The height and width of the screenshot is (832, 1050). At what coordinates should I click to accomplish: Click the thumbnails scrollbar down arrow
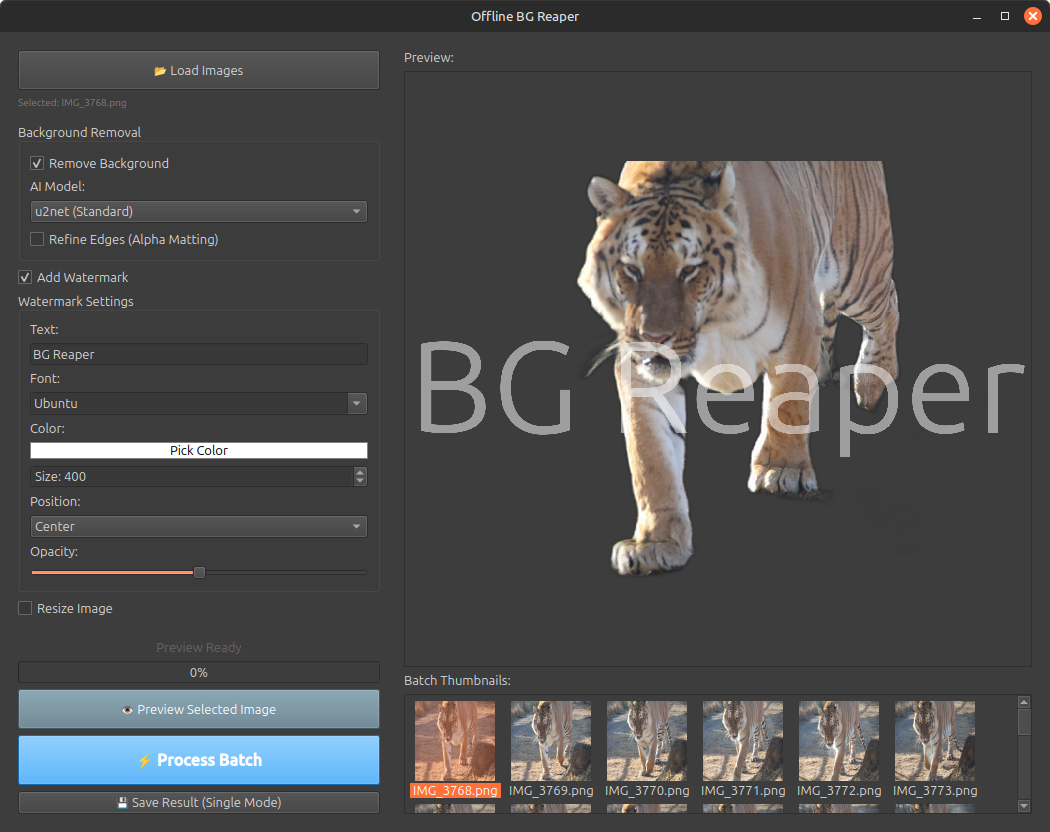[1024, 806]
